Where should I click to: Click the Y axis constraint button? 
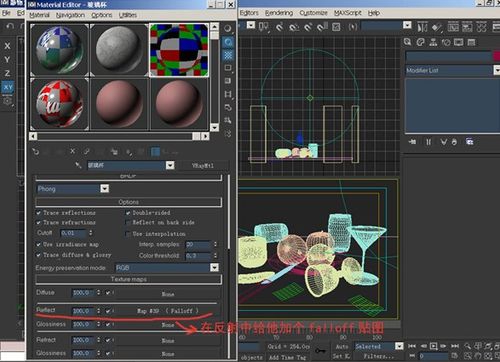(x=7, y=60)
